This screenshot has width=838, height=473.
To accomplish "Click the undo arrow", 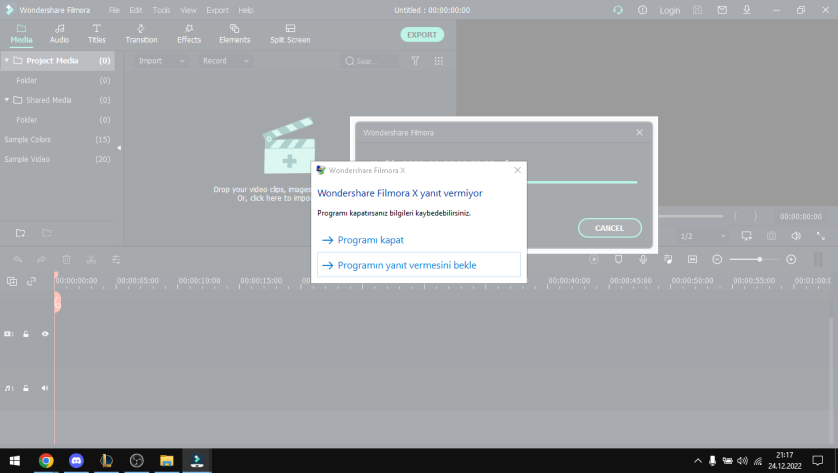I will [x=17, y=260].
